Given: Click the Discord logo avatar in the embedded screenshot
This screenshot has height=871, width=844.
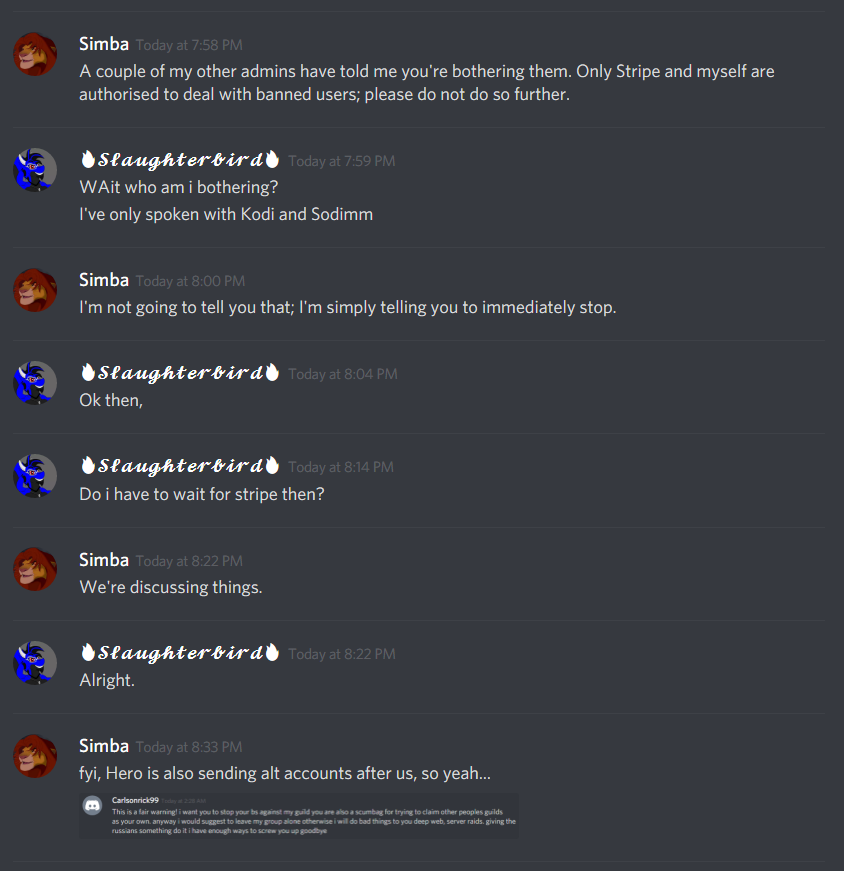Looking at the screenshot, I should pyautogui.click(x=92, y=805).
